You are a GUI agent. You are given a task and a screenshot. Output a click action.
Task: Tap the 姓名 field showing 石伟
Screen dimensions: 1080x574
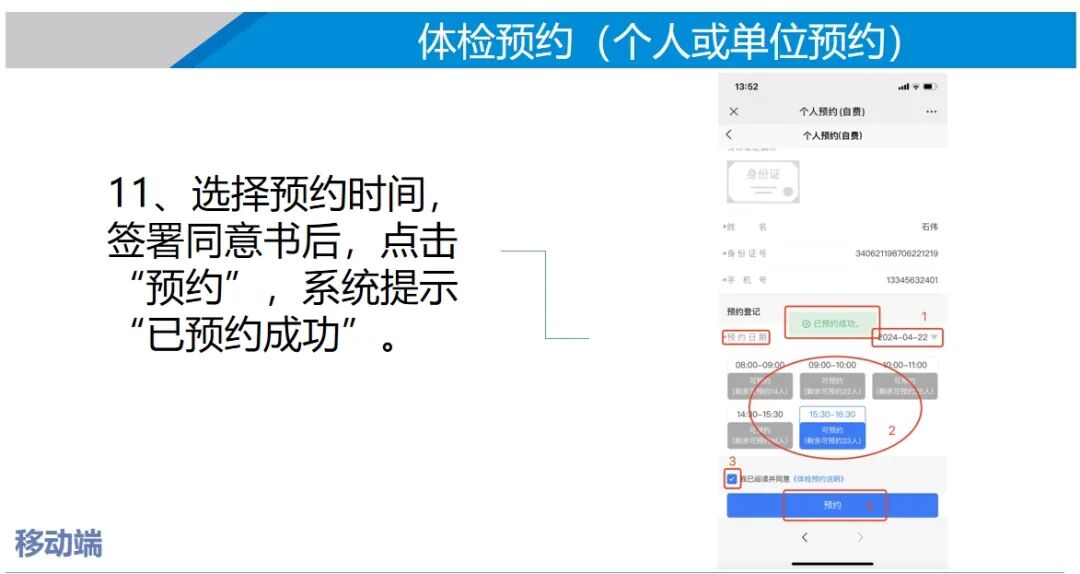832,227
